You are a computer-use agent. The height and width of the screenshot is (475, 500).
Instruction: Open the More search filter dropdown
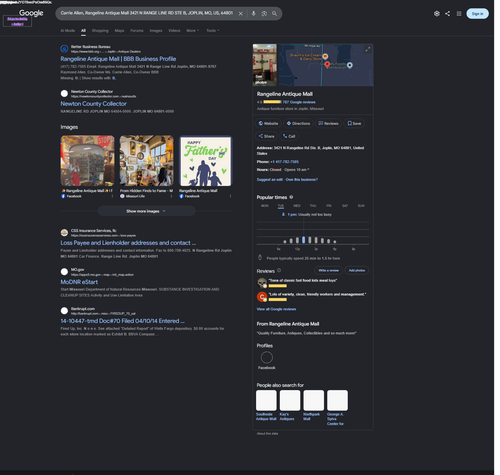pyautogui.click(x=192, y=30)
